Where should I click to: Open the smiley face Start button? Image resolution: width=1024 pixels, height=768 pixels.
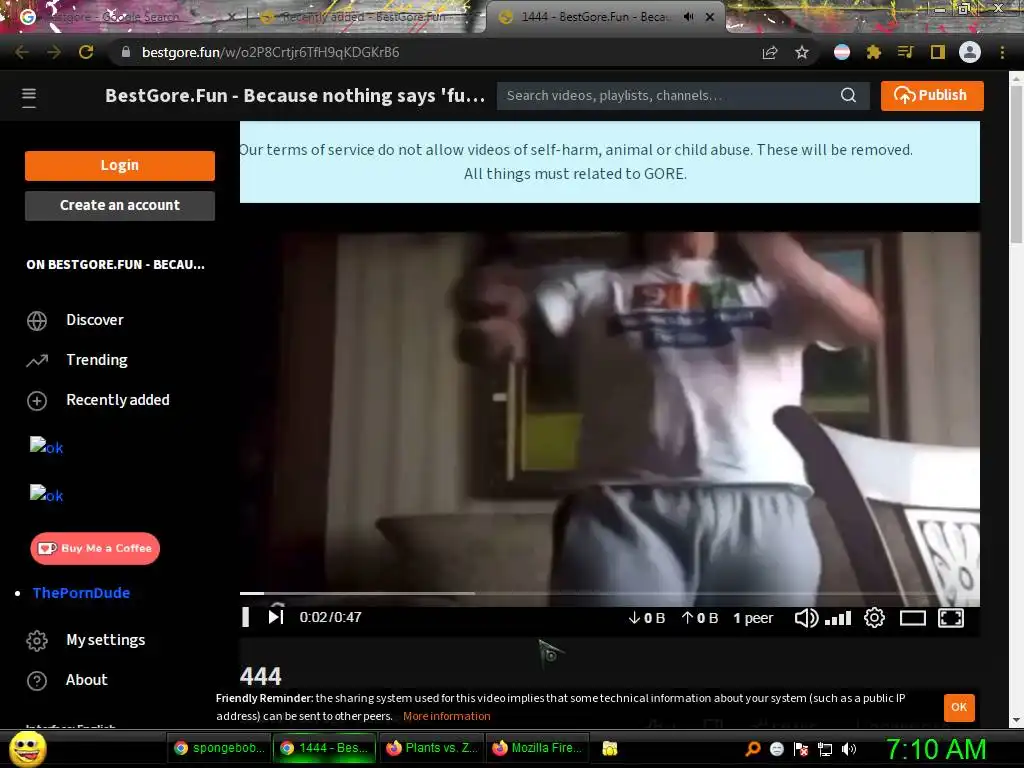click(28, 749)
